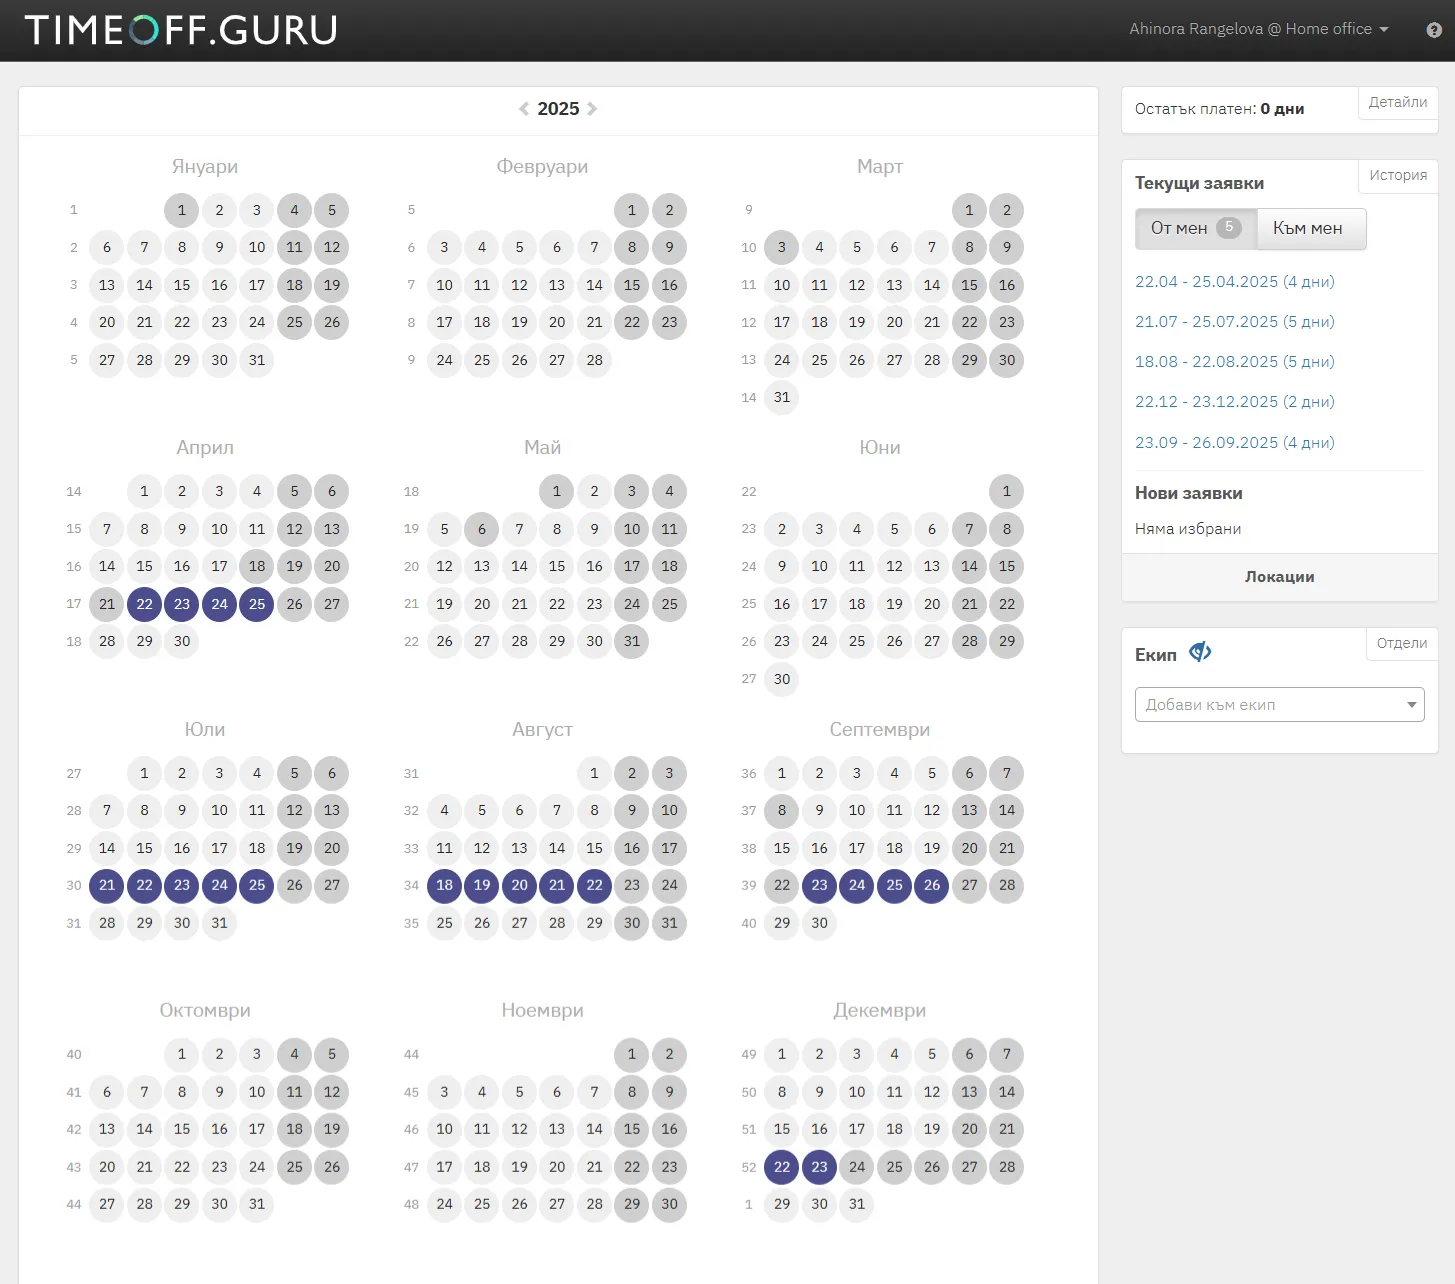Select January 15 in the calendar
The width and height of the screenshot is (1455, 1284).
(182, 285)
